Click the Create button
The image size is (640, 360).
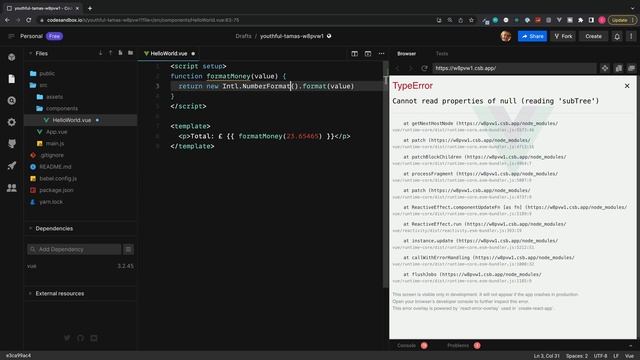coord(593,36)
